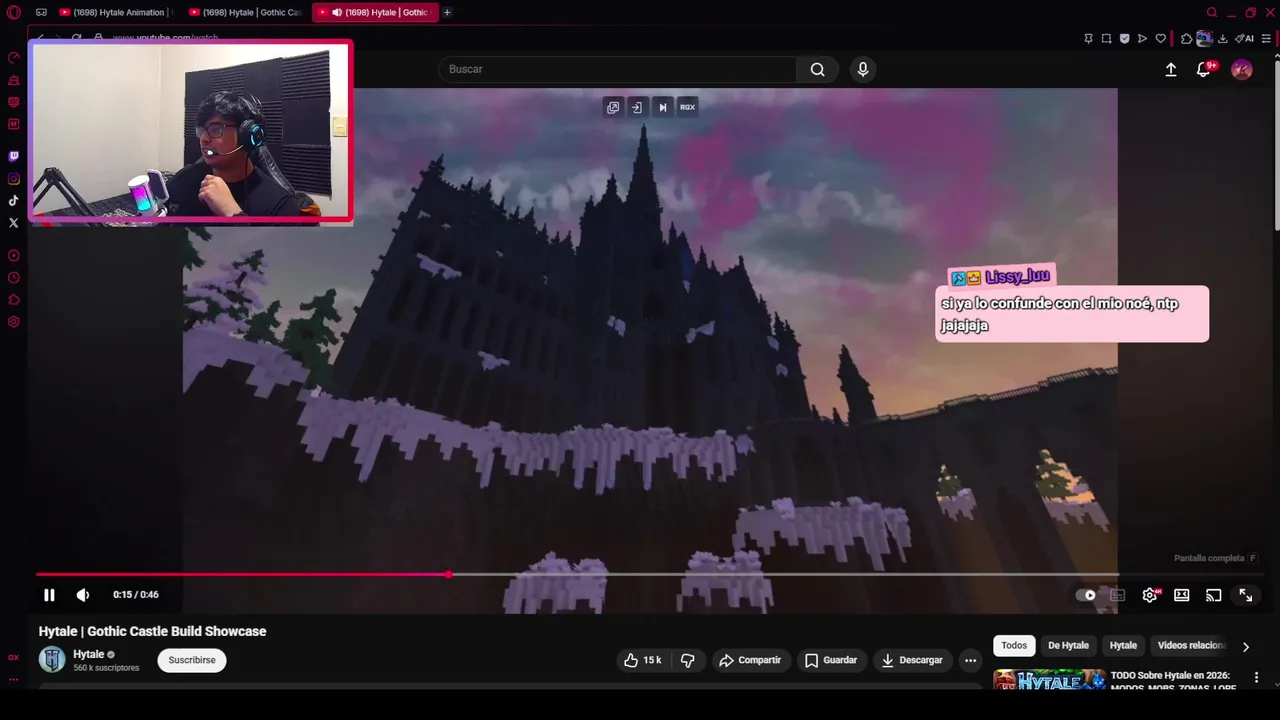The height and width of the screenshot is (720, 1280).
Task: Open sidebar player play-circle icon
Action: click(13, 255)
